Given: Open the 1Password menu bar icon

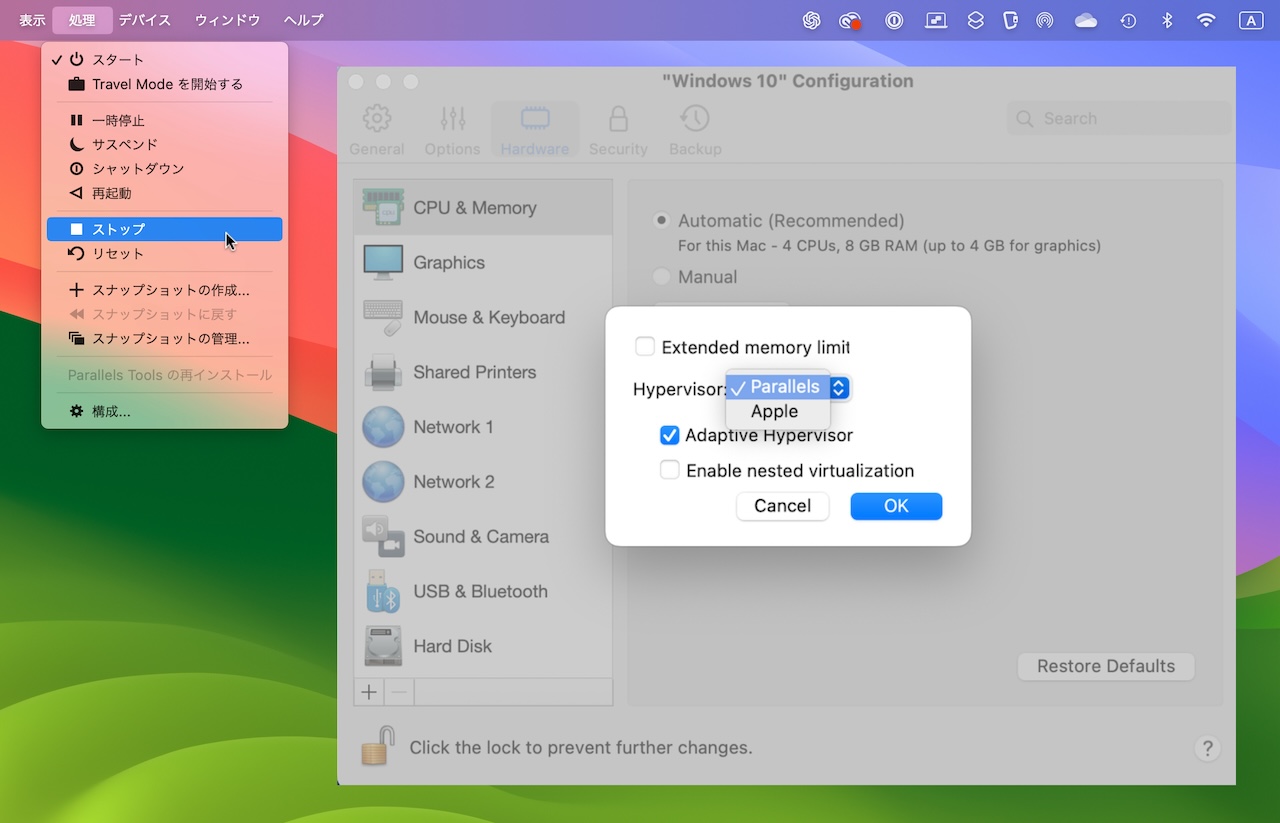Looking at the screenshot, I should (x=895, y=20).
